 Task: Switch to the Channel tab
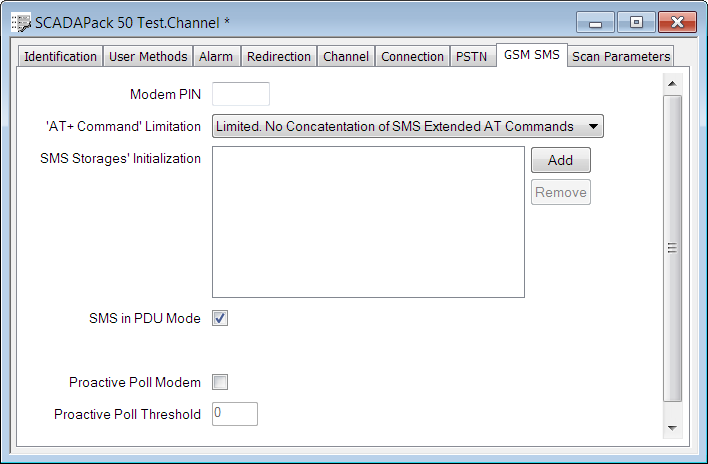[346, 57]
